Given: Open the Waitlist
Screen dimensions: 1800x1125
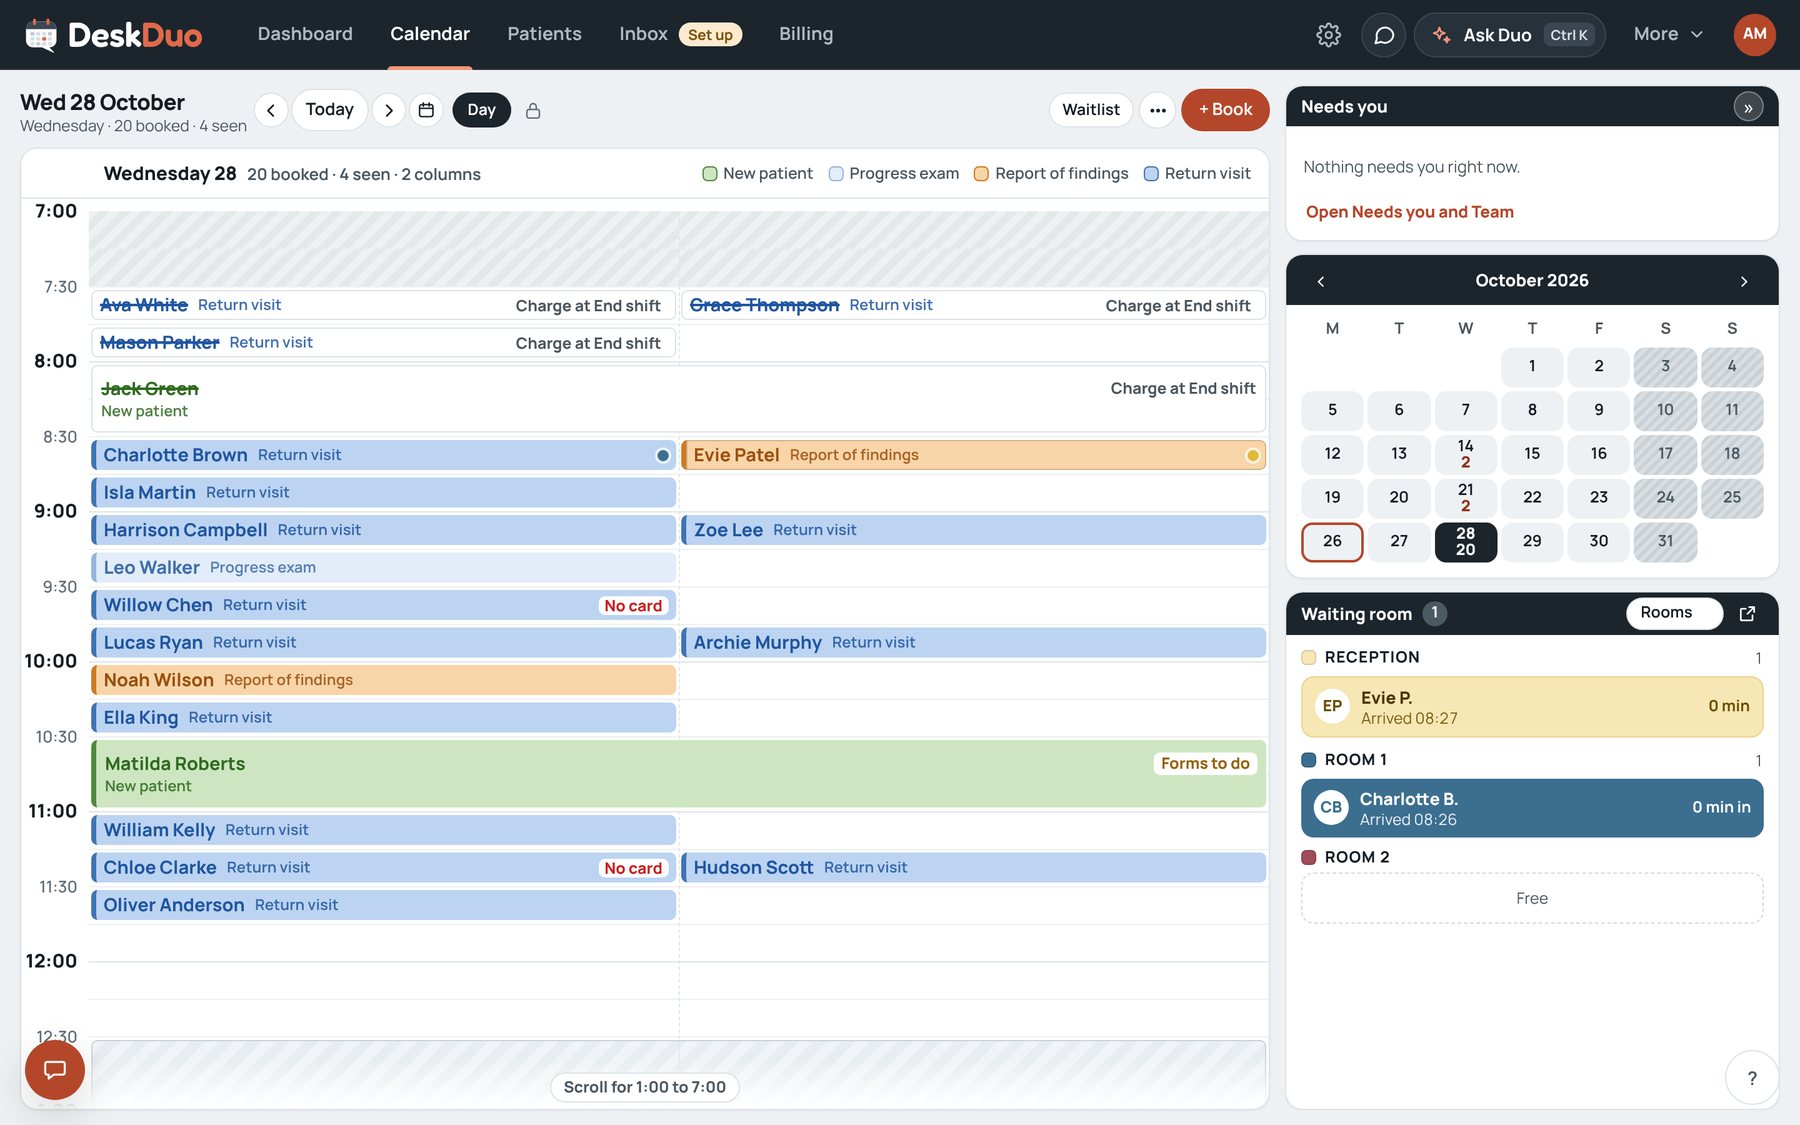Looking at the screenshot, I should [1091, 110].
